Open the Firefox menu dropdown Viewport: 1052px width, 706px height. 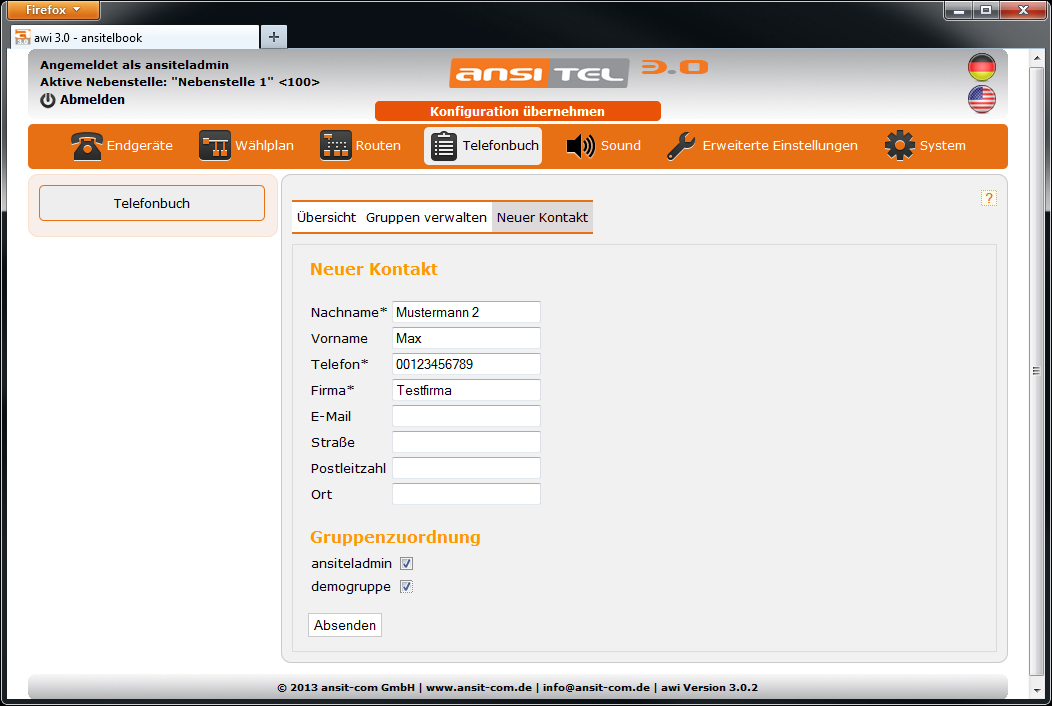53,10
